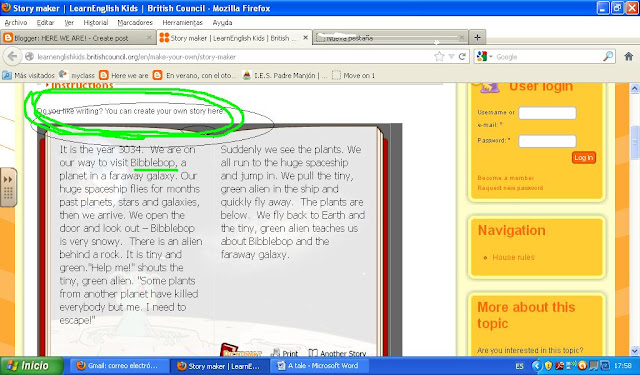The height and width of the screenshot is (375, 640).
Task: Expand the side panel handle with double arrows
Action: pyautogui.click(x=8, y=187)
